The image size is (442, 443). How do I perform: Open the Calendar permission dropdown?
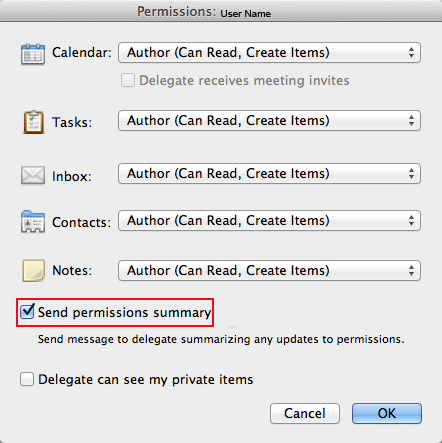(269, 53)
